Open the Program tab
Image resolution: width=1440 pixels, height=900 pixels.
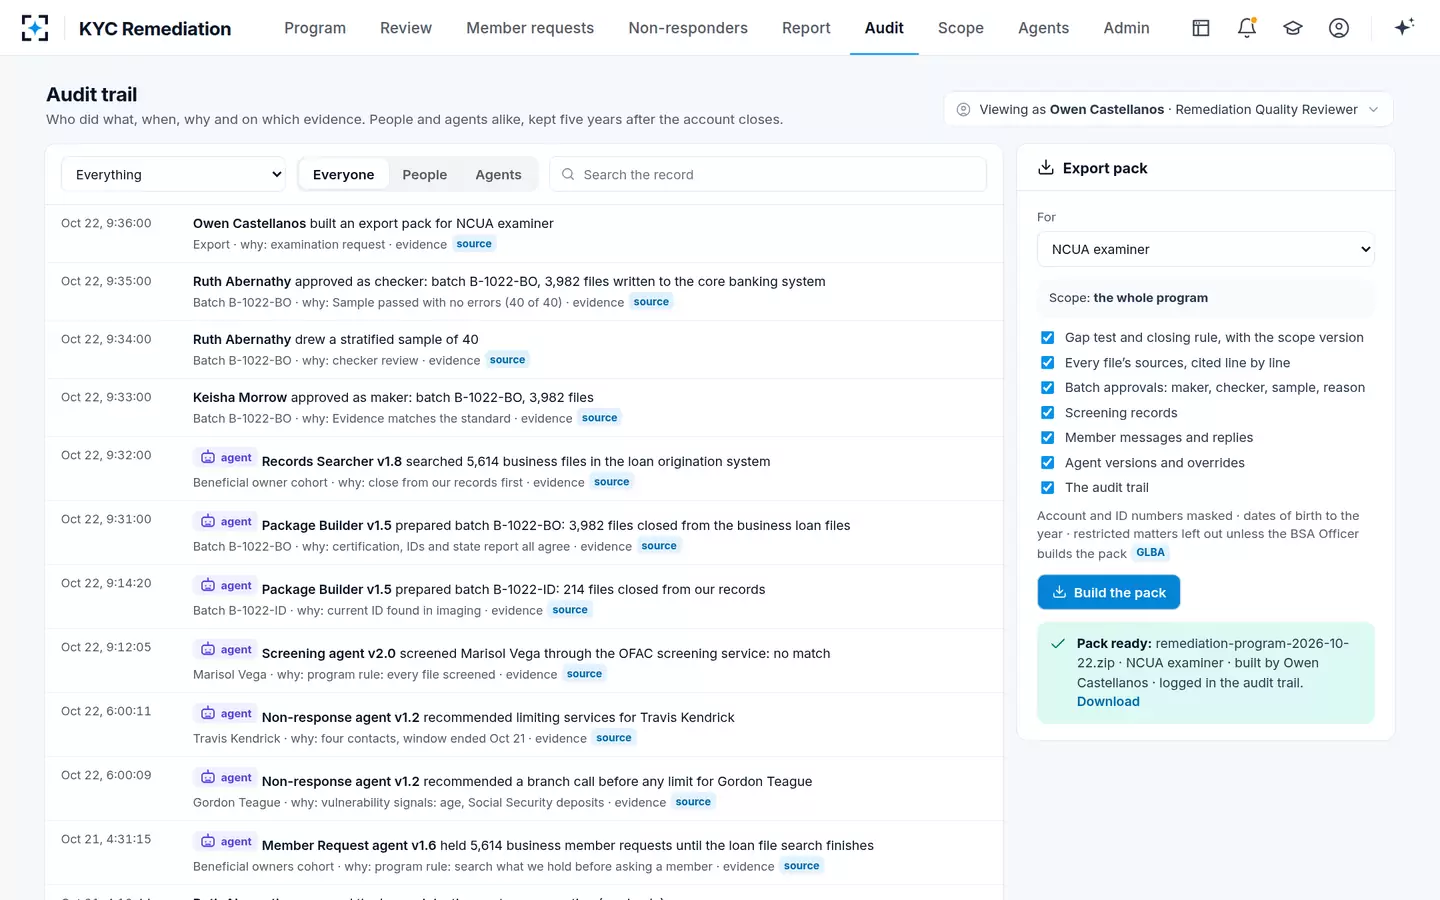(315, 28)
